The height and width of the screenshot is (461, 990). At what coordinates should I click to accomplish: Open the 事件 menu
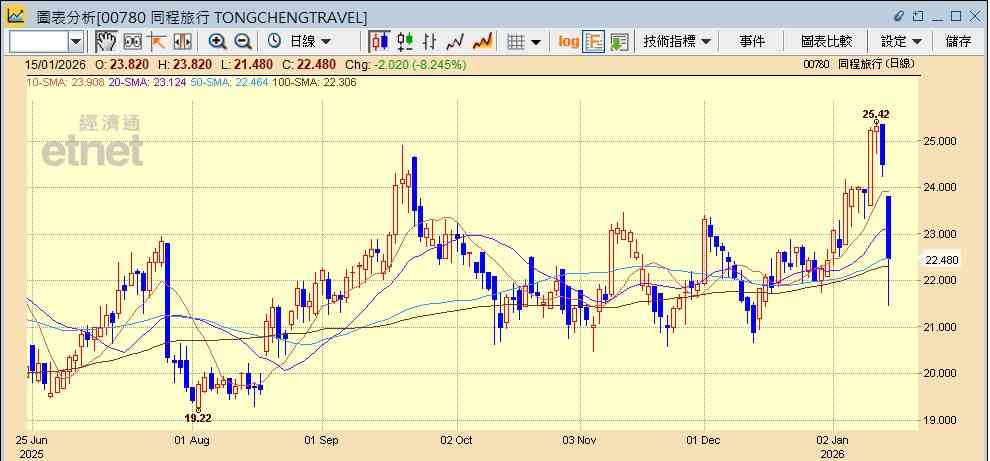(752, 42)
